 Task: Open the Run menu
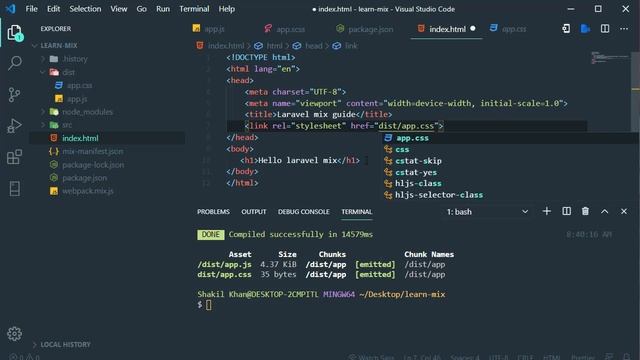coord(163,9)
